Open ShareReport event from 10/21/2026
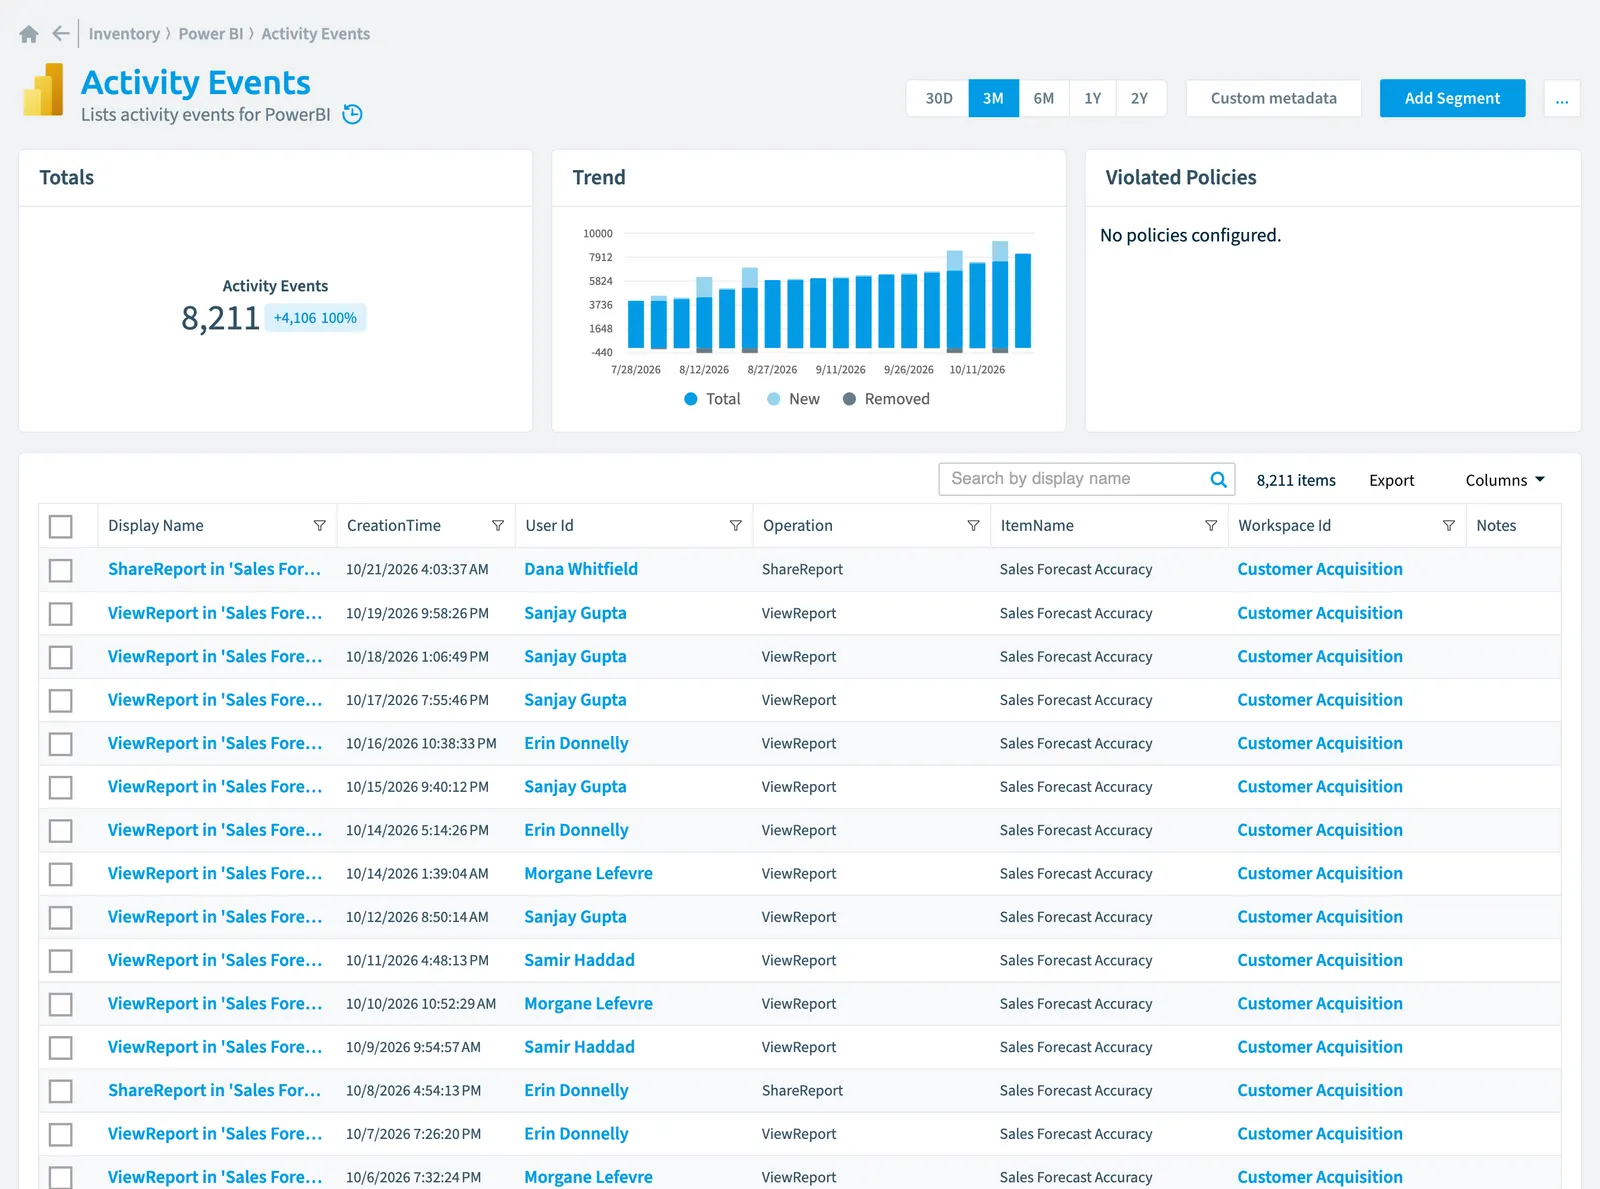The height and width of the screenshot is (1189, 1600). coord(215,569)
